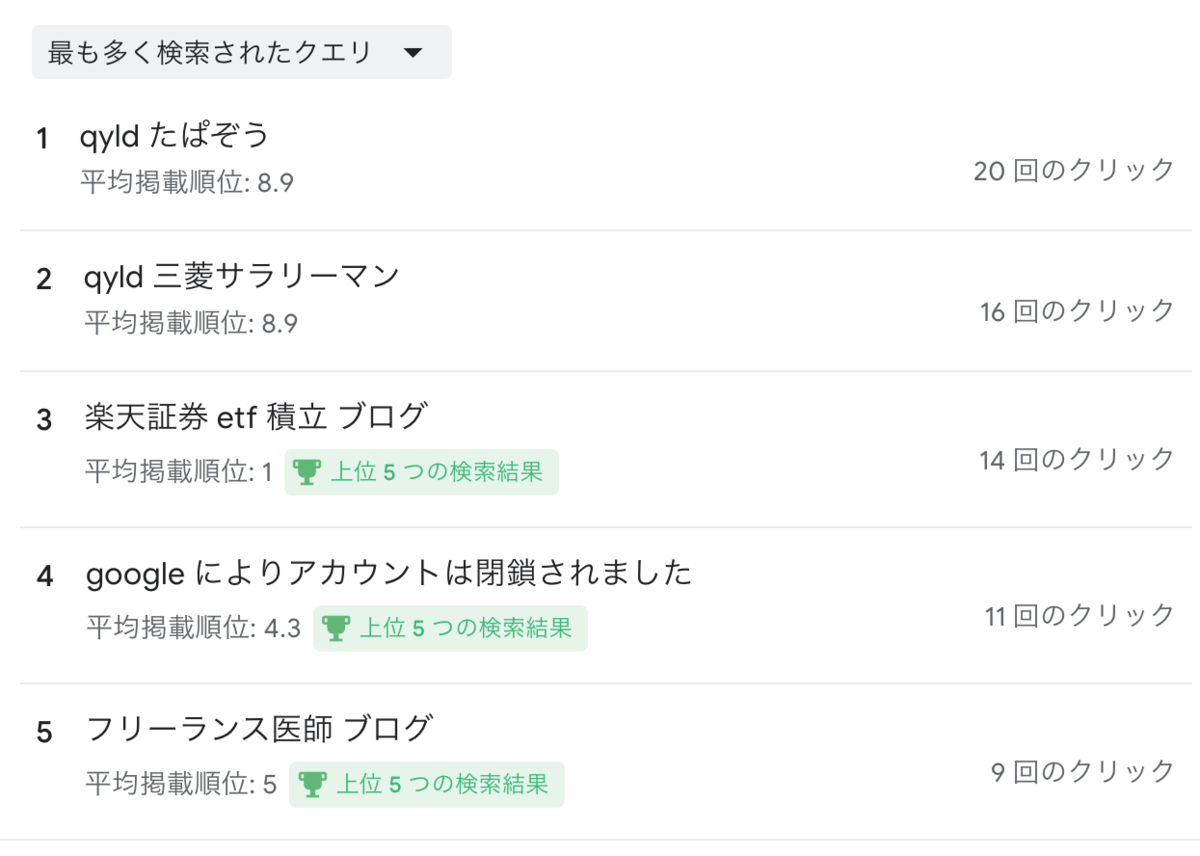Open the query 楽天証券 etf 積立 ブログ
This screenshot has width=1200, height=856.
point(257,417)
